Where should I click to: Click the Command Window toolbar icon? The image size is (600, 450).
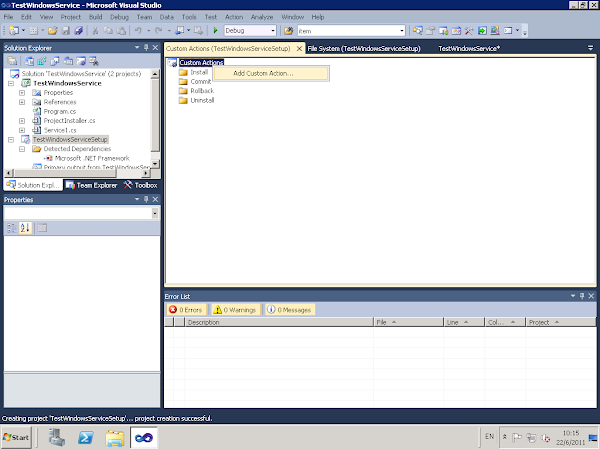pyautogui.click(x=508, y=31)
